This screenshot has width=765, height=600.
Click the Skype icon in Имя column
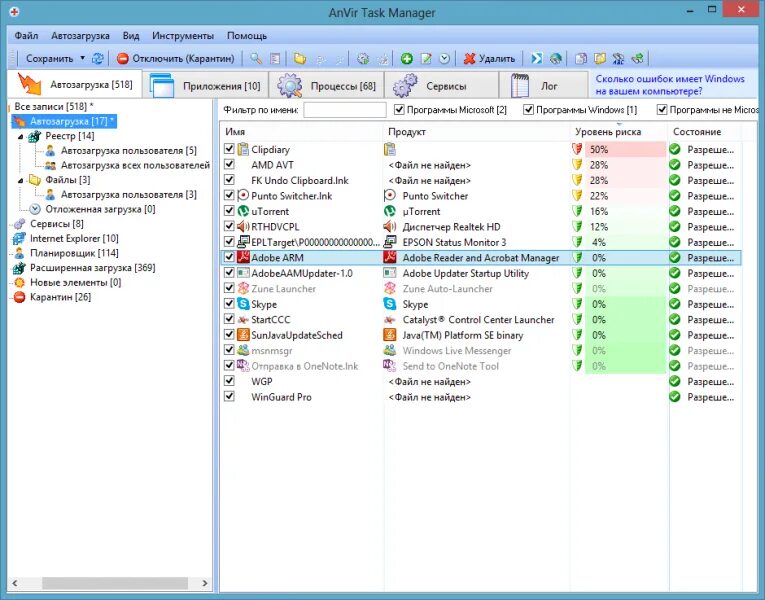point(243,304)
